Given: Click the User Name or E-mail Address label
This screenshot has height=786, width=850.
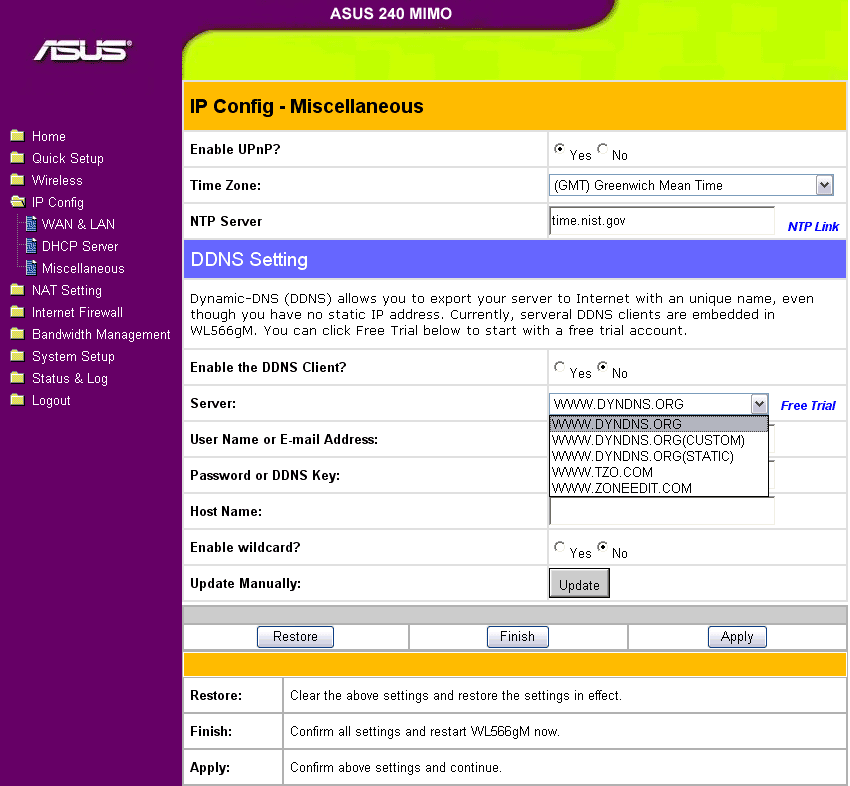Looking at the screenshot, I should tap(284, 439).
